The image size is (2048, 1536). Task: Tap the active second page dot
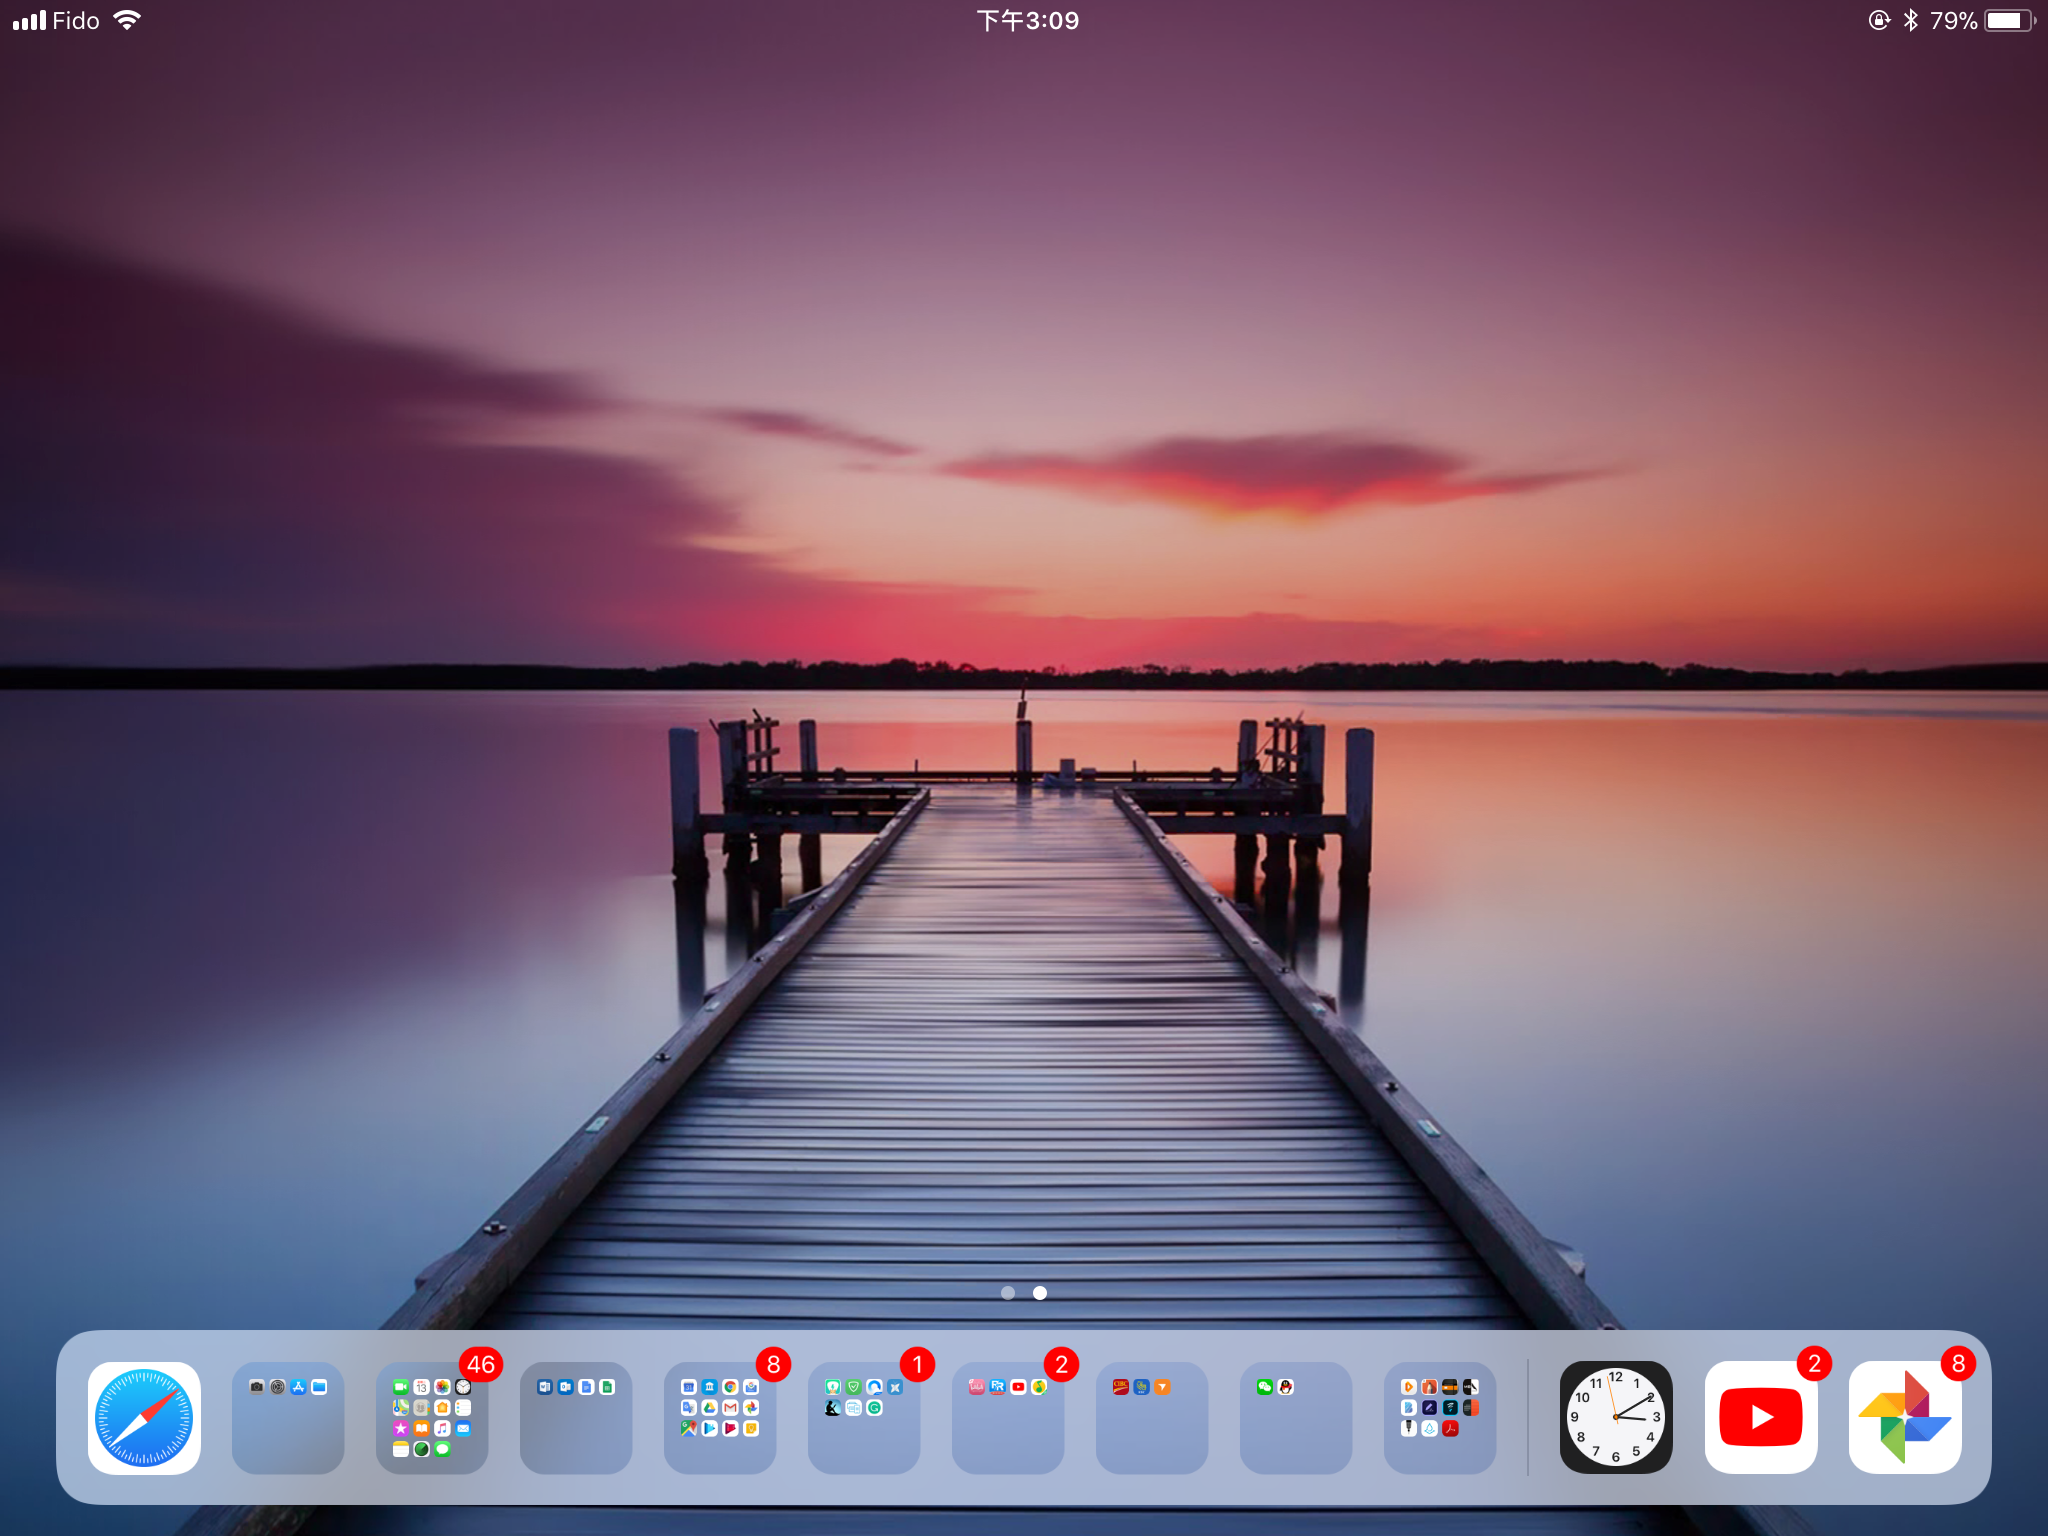(1040, 1293)
